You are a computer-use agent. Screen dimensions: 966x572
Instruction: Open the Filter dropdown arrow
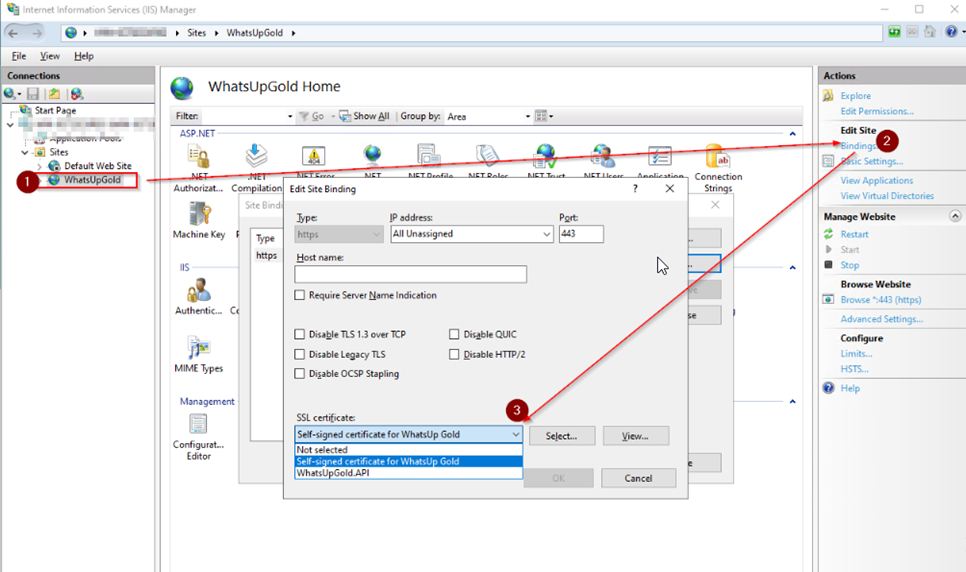click(x=290, y=116)
